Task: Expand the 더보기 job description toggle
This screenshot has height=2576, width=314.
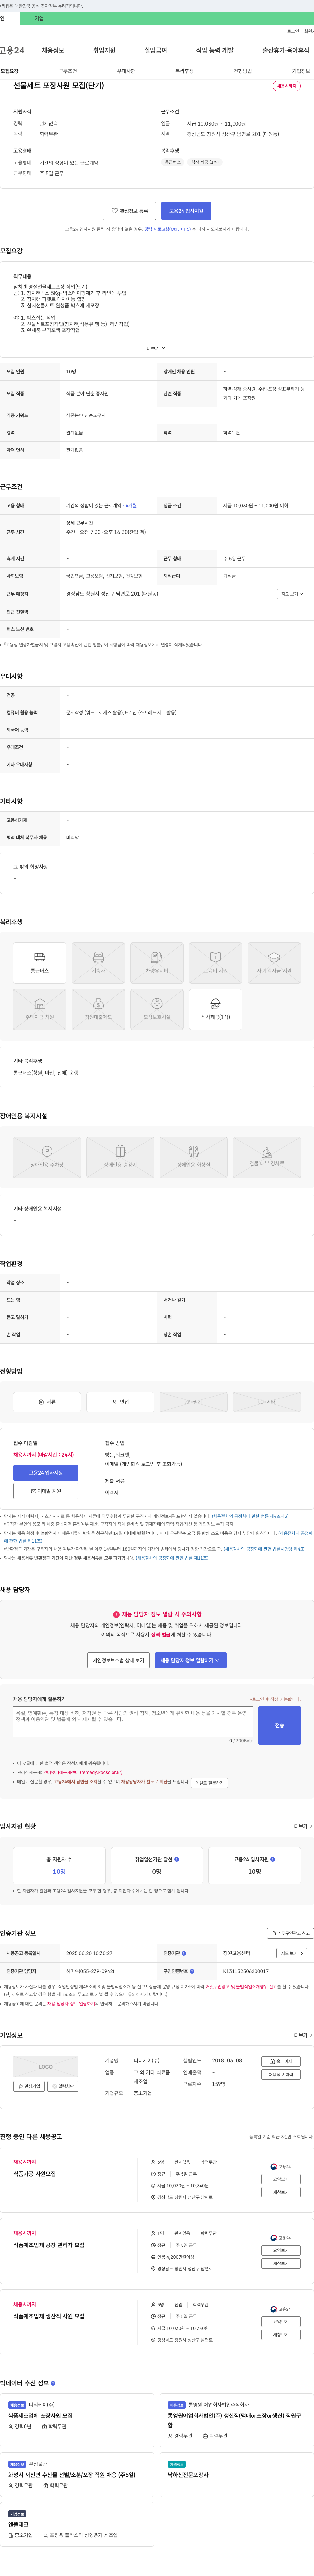Action: click(156, 348)
